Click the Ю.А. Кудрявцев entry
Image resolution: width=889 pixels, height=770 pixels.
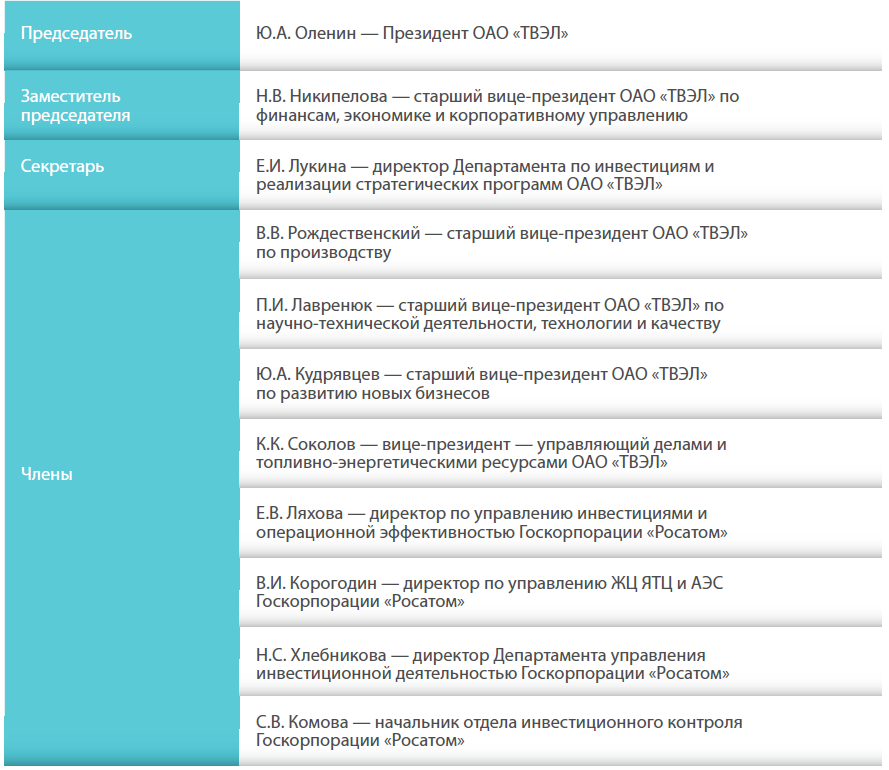tap(560, 384)
